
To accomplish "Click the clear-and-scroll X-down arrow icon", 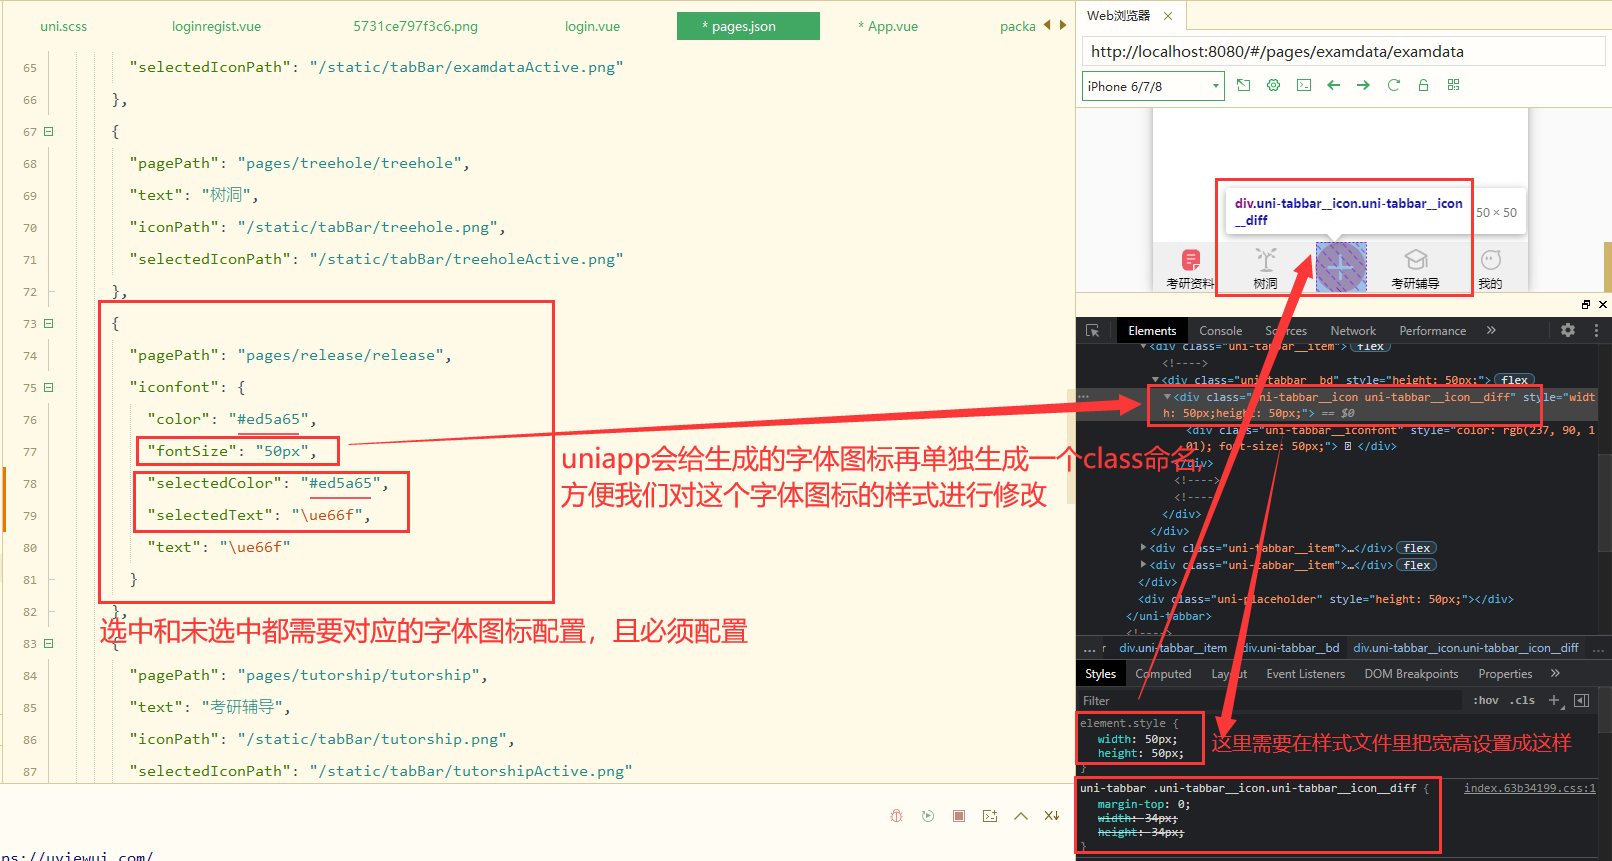I will [x=1052, y=816].
